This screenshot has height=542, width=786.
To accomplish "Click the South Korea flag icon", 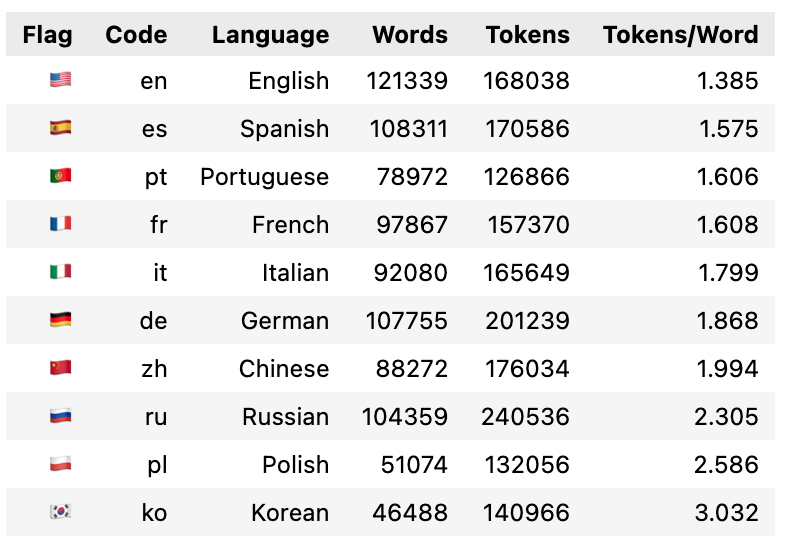I will pos(61,511).
